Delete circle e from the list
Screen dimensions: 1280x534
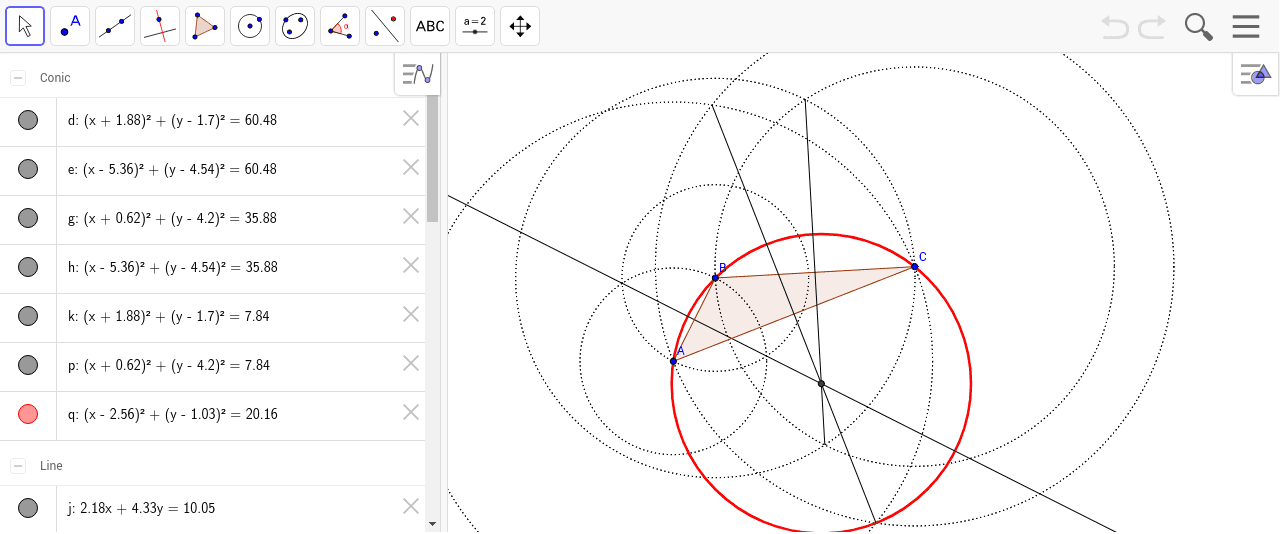[411, 168]
